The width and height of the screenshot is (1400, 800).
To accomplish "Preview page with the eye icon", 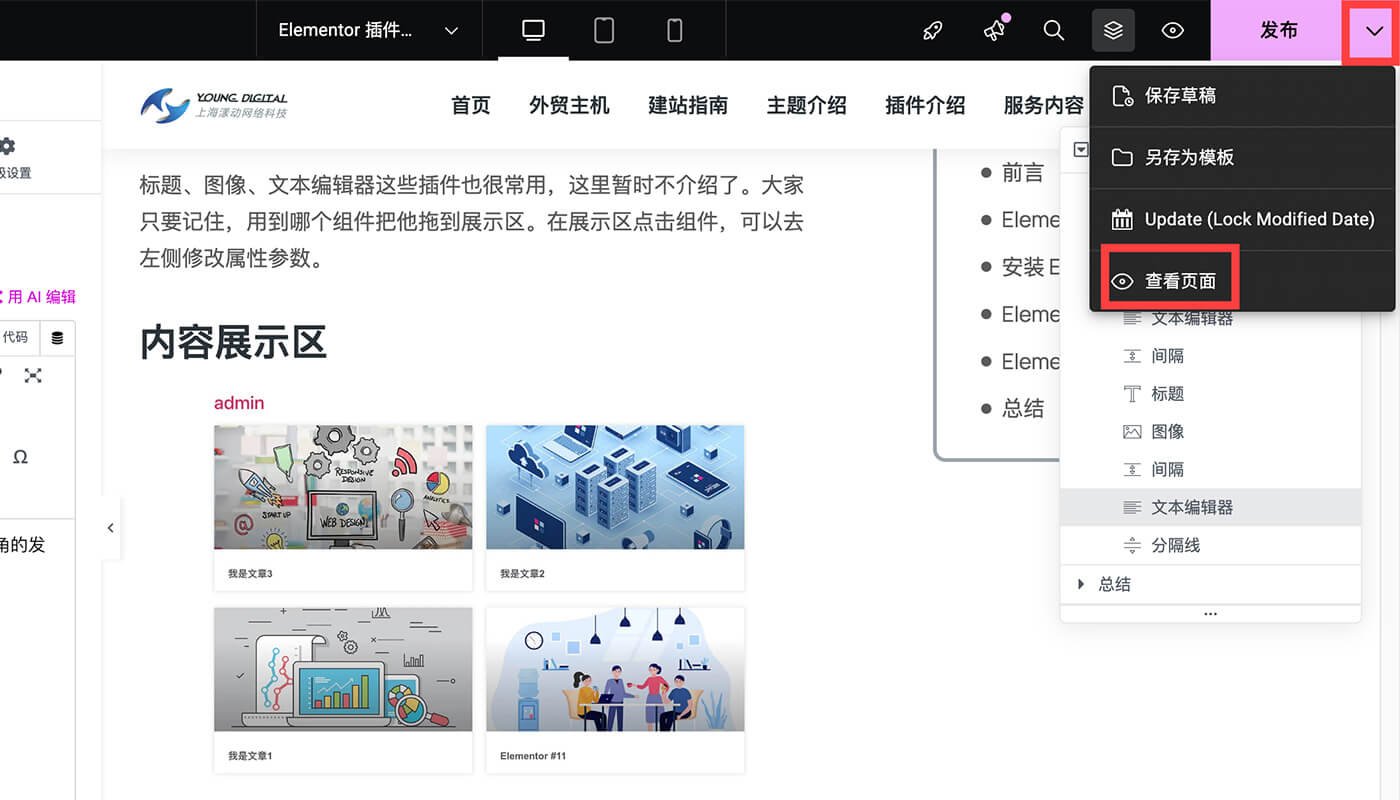I will tap(1172, 30).
